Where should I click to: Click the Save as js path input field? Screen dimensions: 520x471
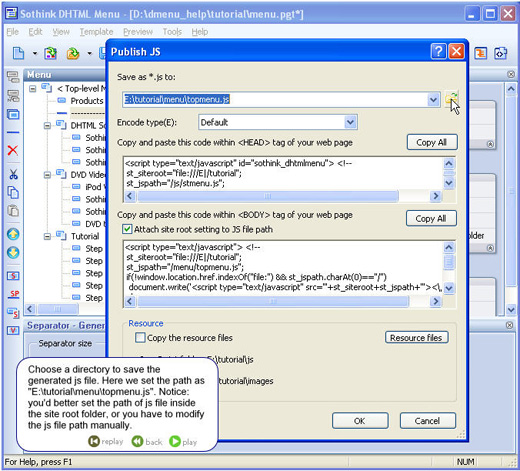[x=275, y=99]
